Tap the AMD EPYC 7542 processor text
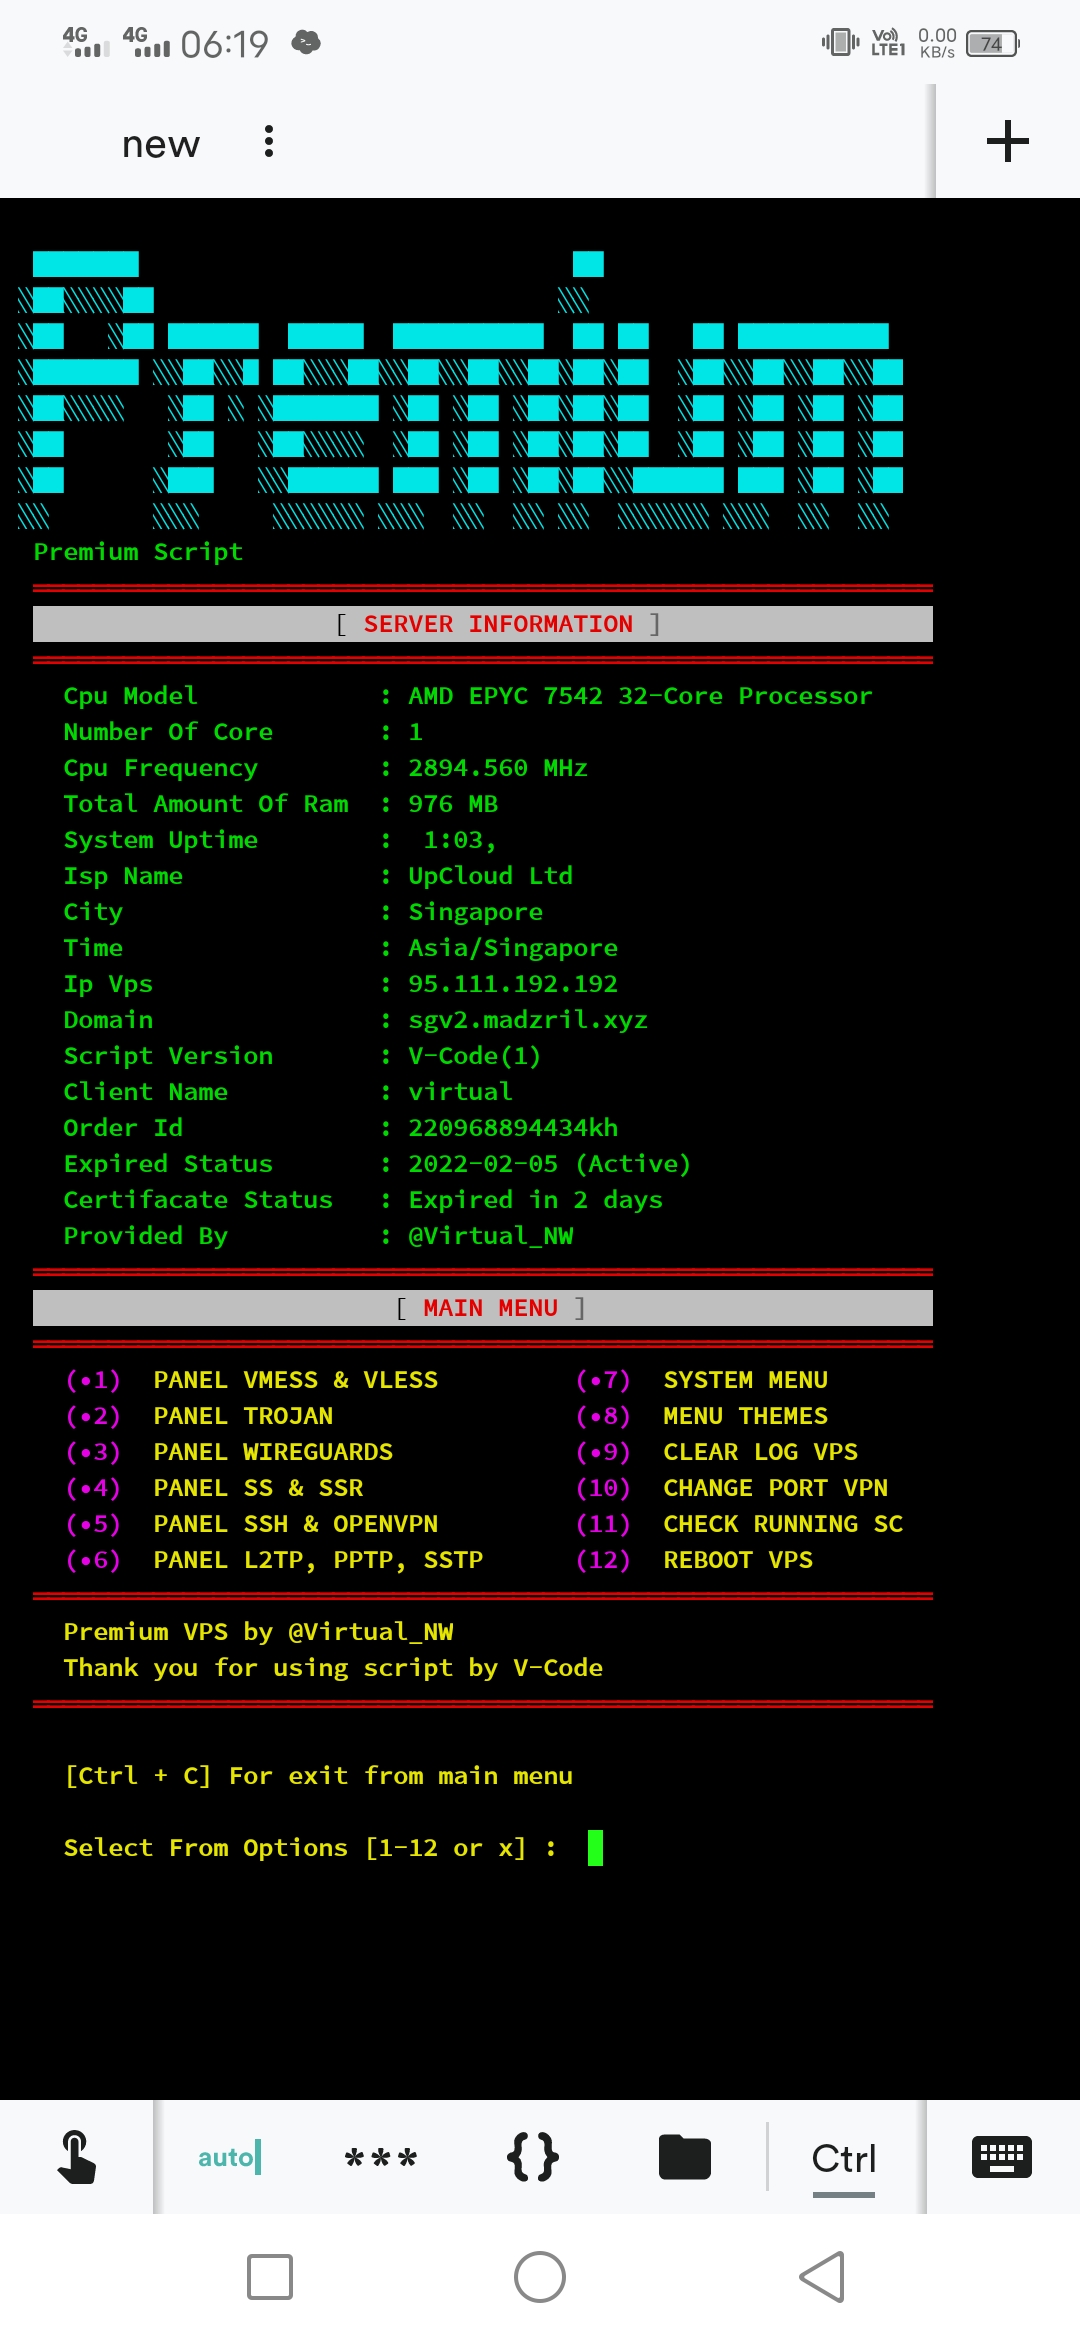 point(640,696)
